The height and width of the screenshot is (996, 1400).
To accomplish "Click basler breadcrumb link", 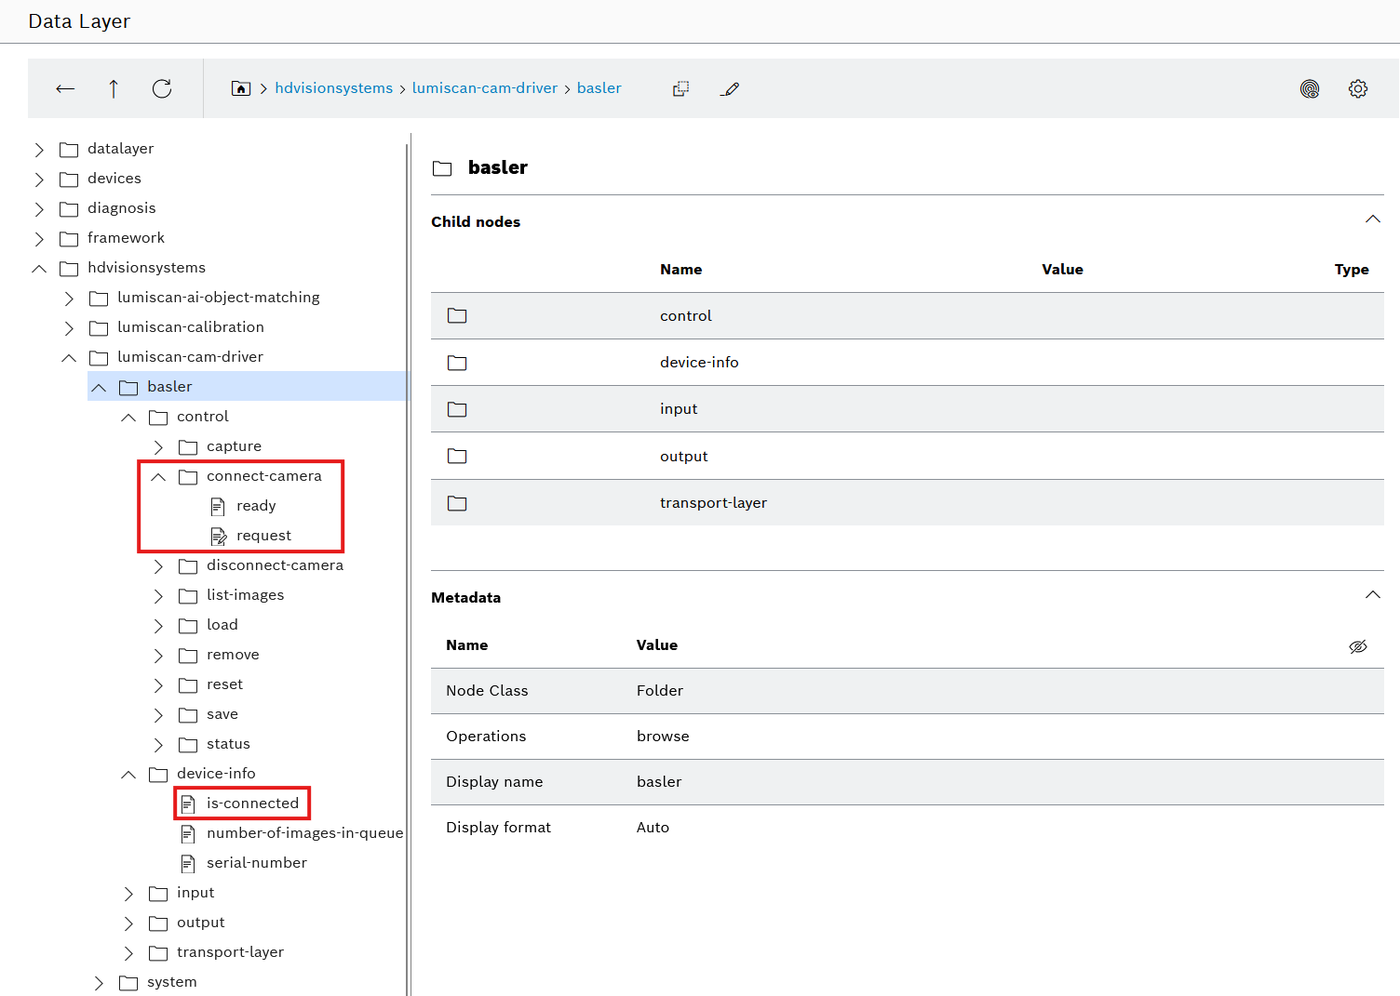I will (x=599, y=88).
